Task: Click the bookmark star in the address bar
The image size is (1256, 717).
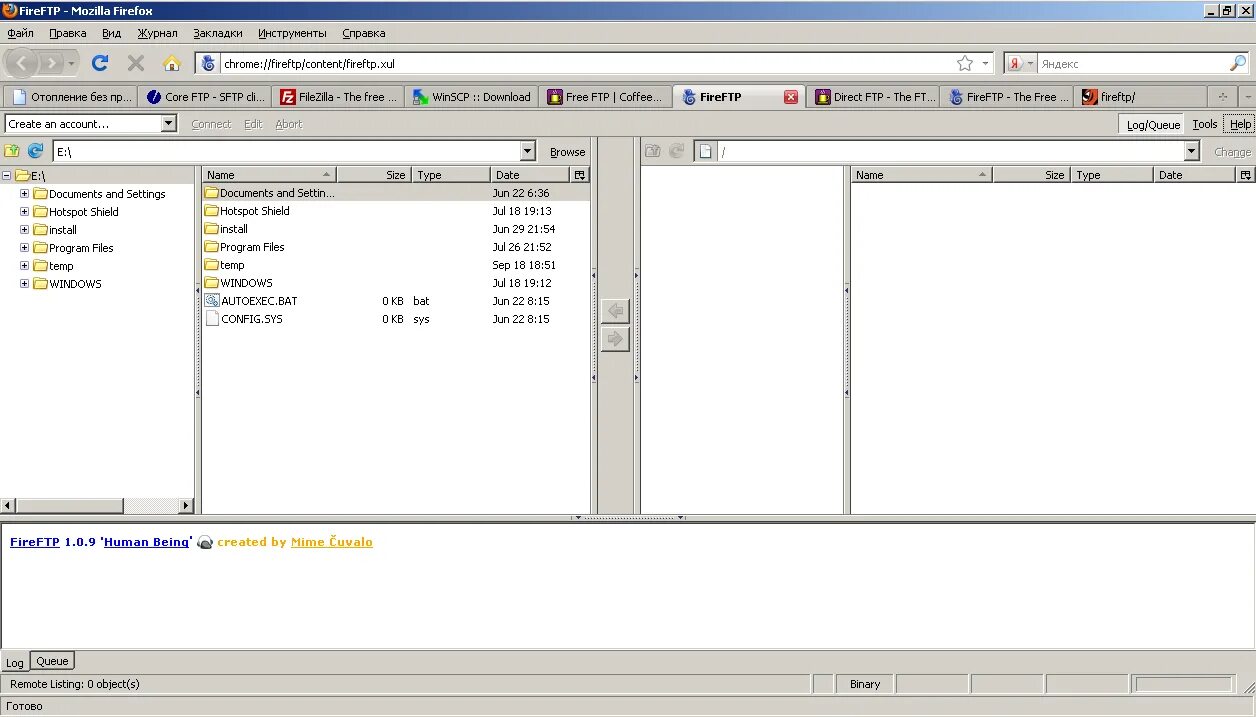Action: tap(967, 62)
